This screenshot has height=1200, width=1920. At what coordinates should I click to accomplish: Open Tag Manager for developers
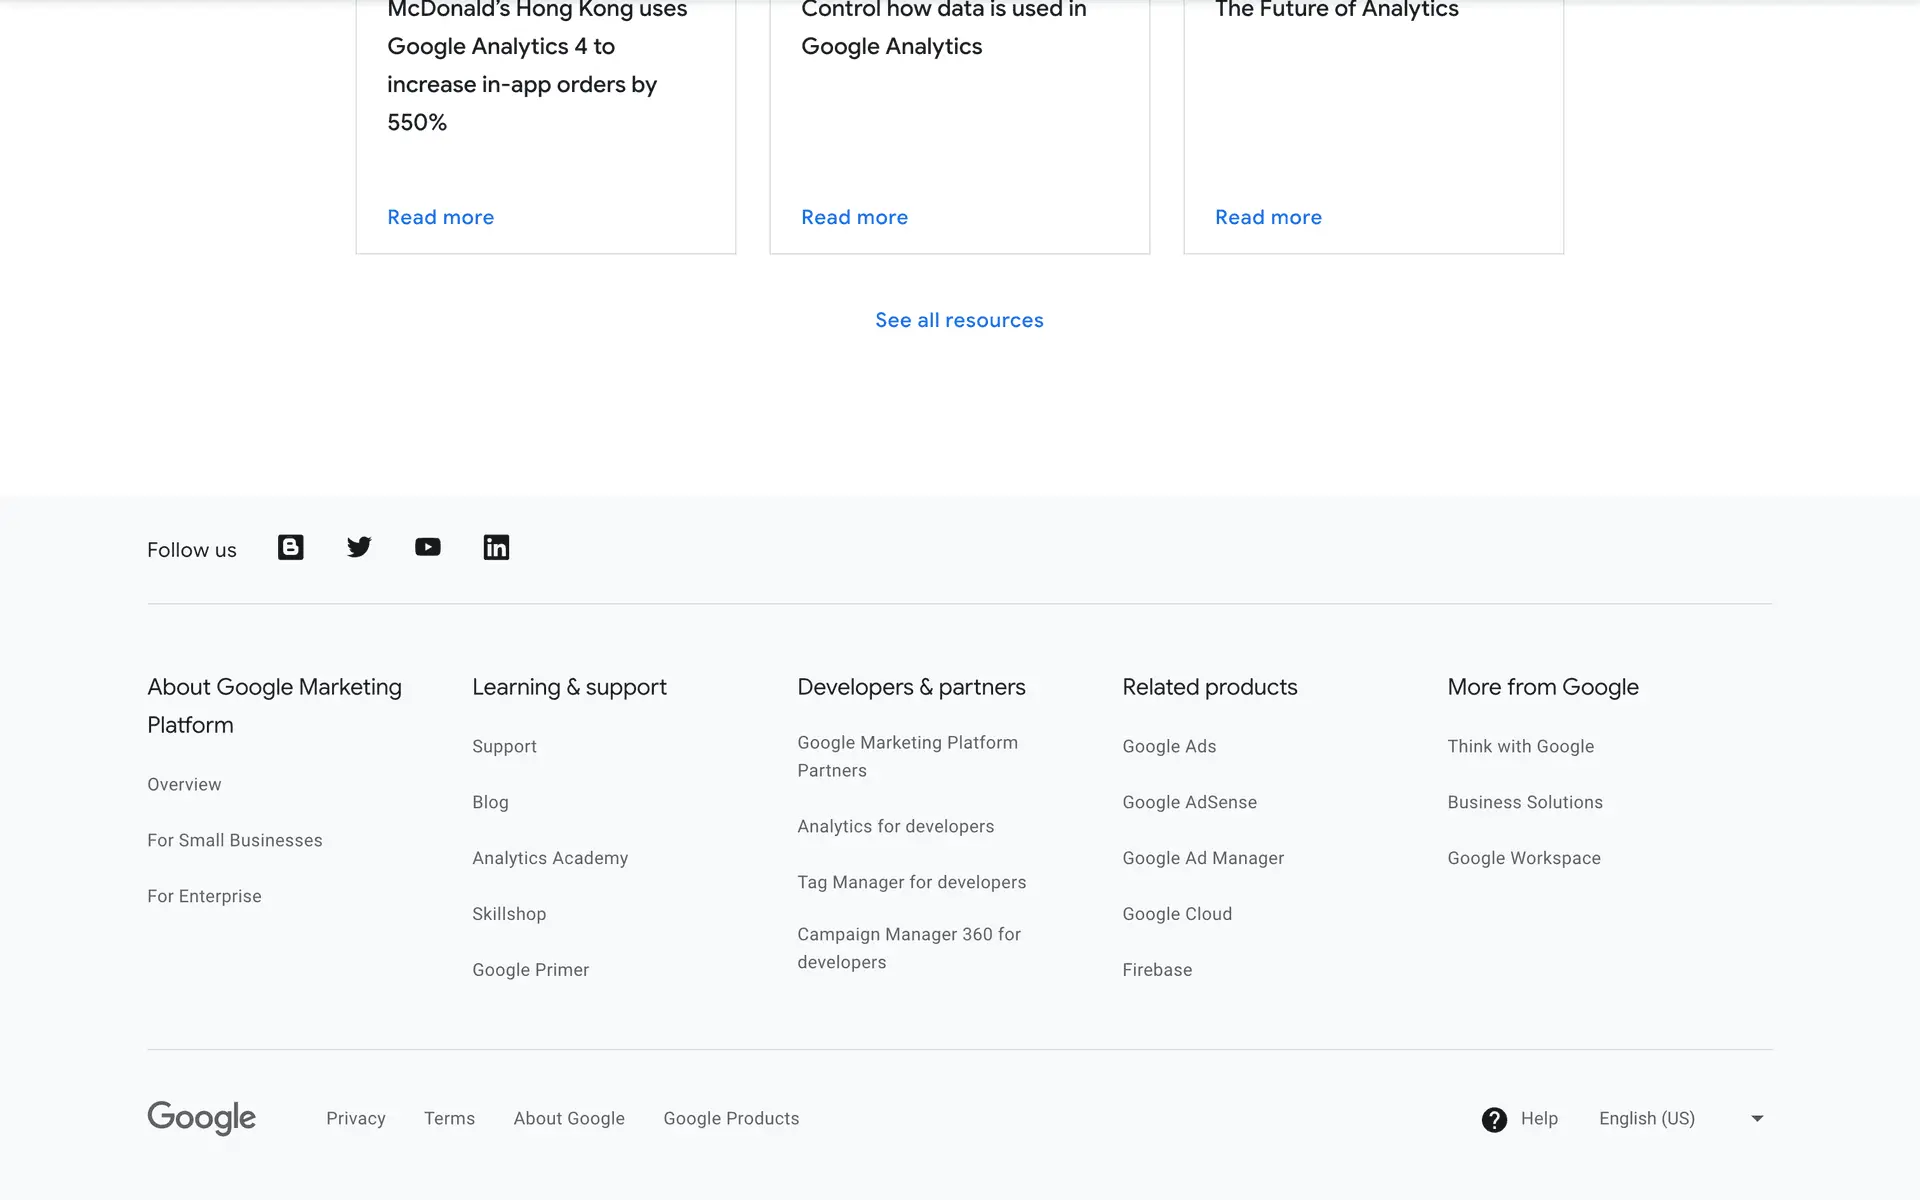(x=911, y=882)
